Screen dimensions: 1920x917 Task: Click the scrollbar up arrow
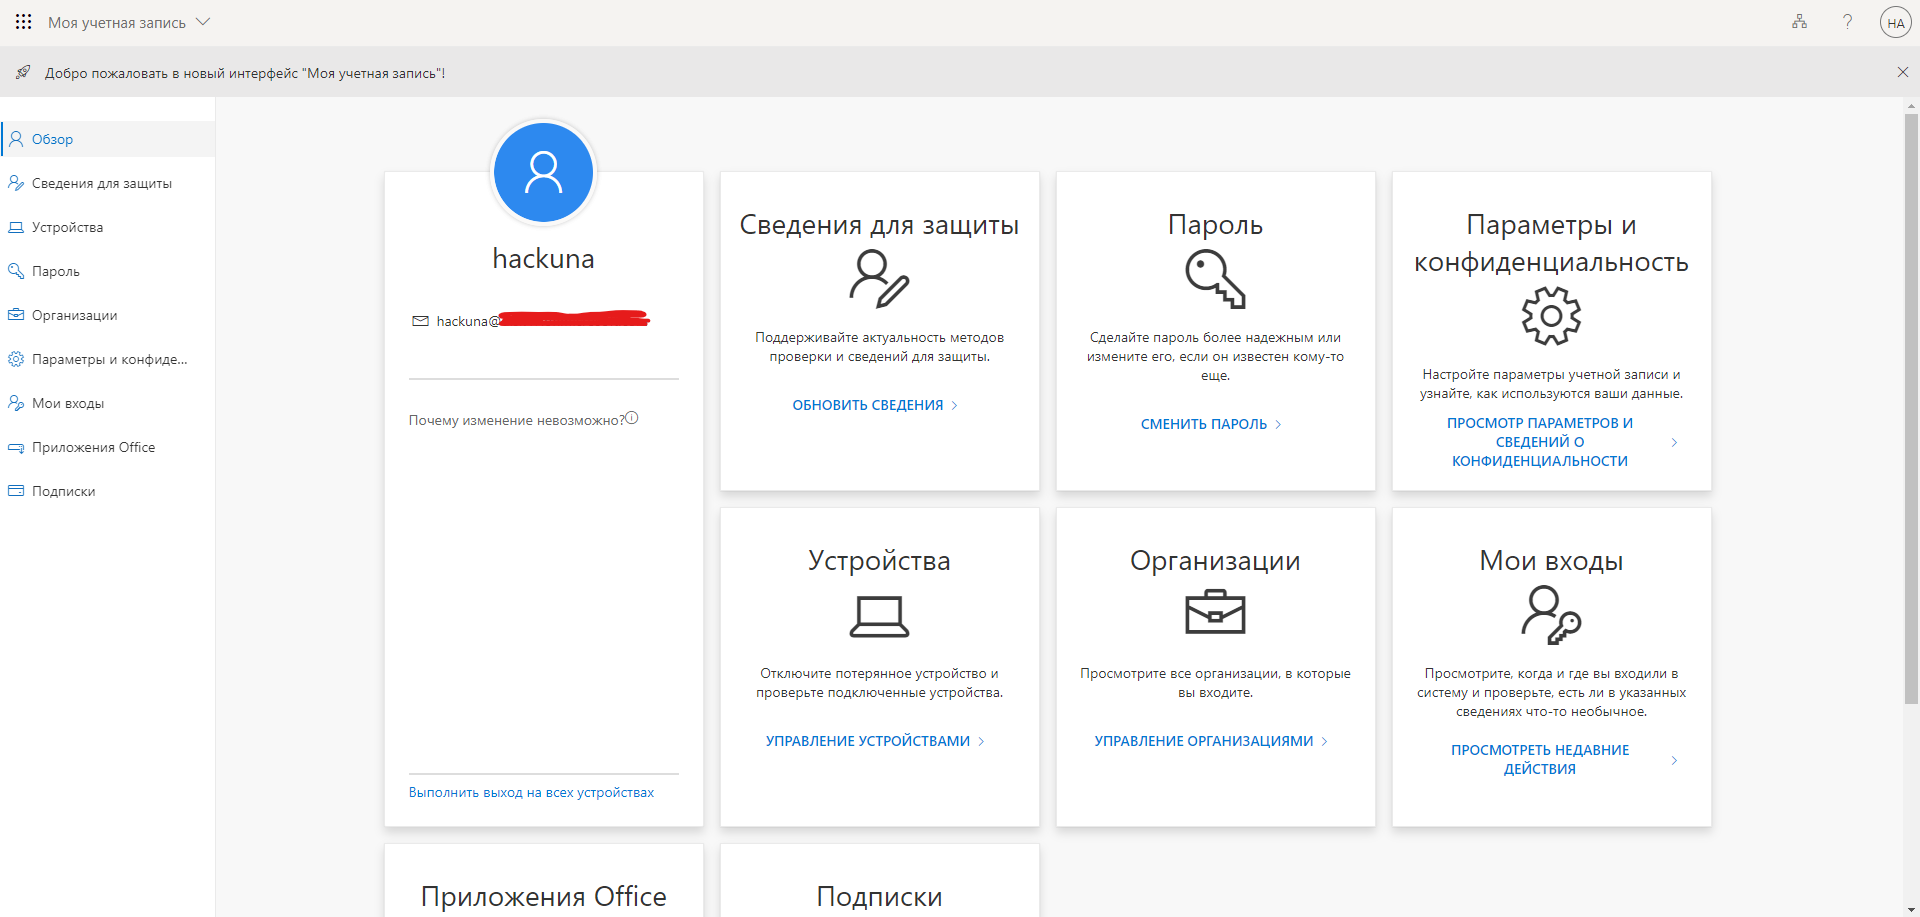coord(1911,106)
